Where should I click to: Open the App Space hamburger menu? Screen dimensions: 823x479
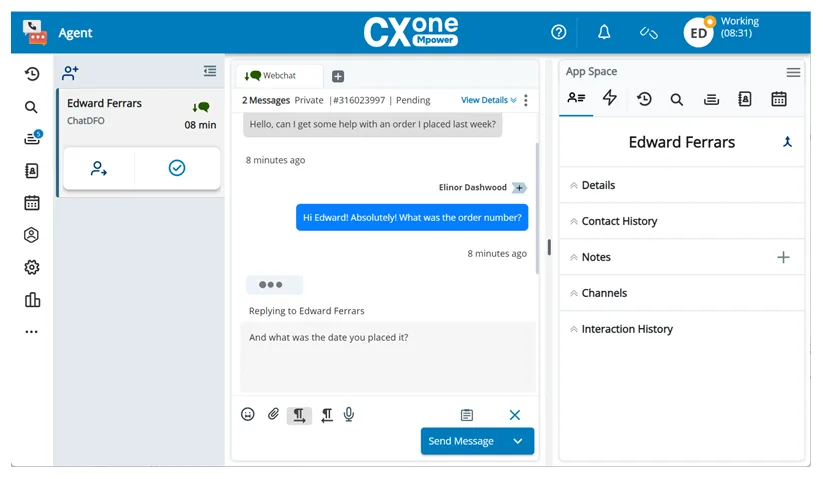tap(793, 72)
